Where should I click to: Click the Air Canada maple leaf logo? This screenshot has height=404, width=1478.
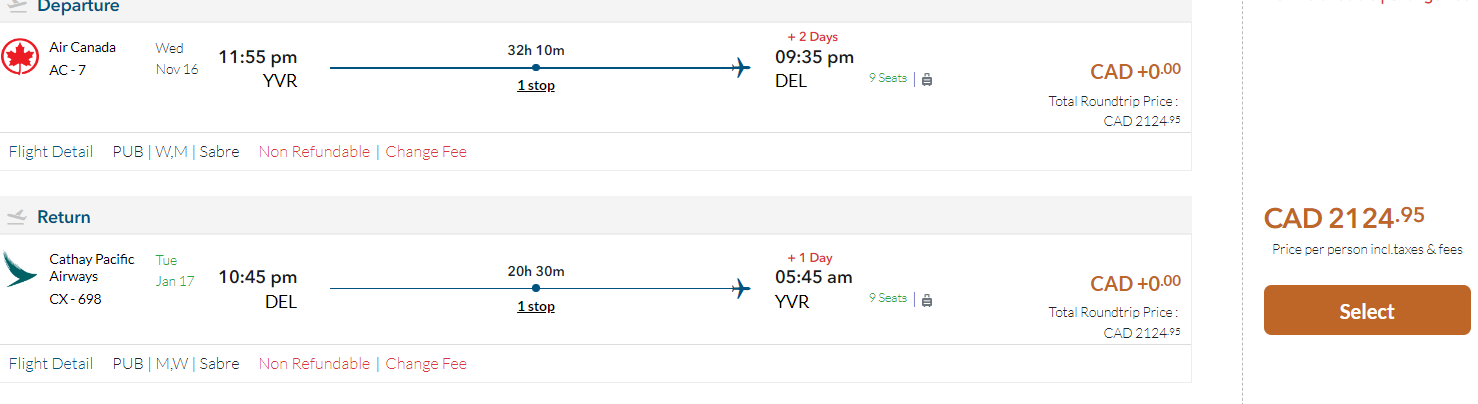pyautogui.click(x=20, y=57)
